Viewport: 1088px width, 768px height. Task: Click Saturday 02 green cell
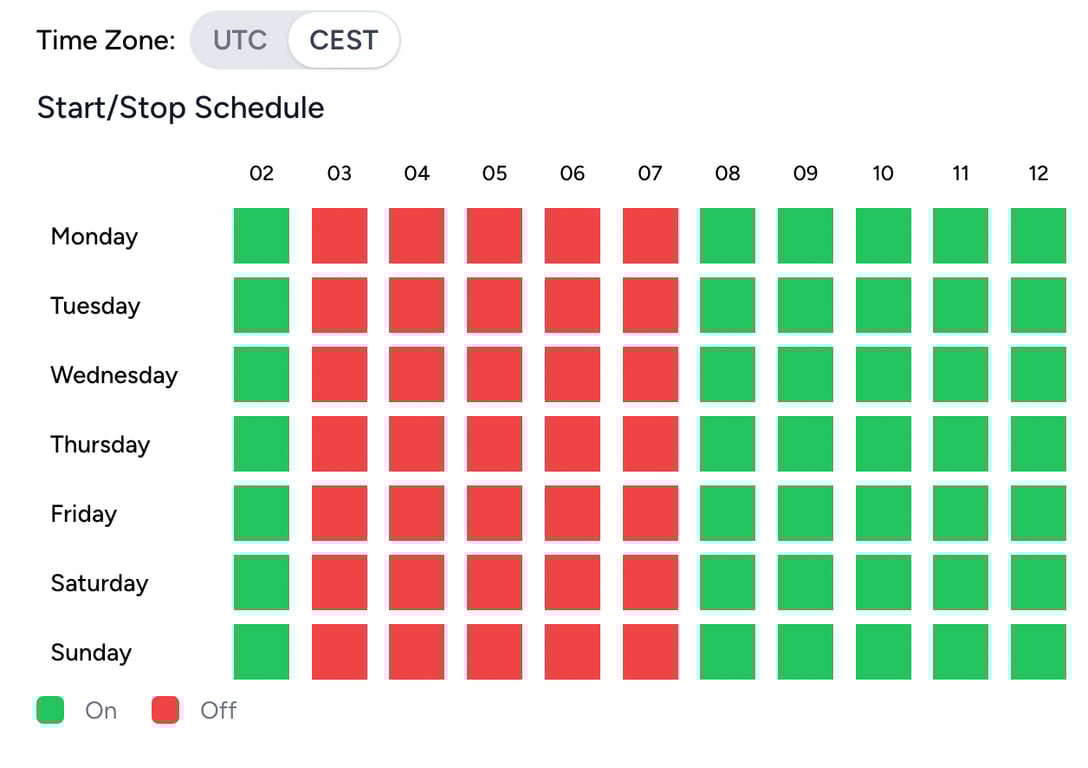(261, 582)
